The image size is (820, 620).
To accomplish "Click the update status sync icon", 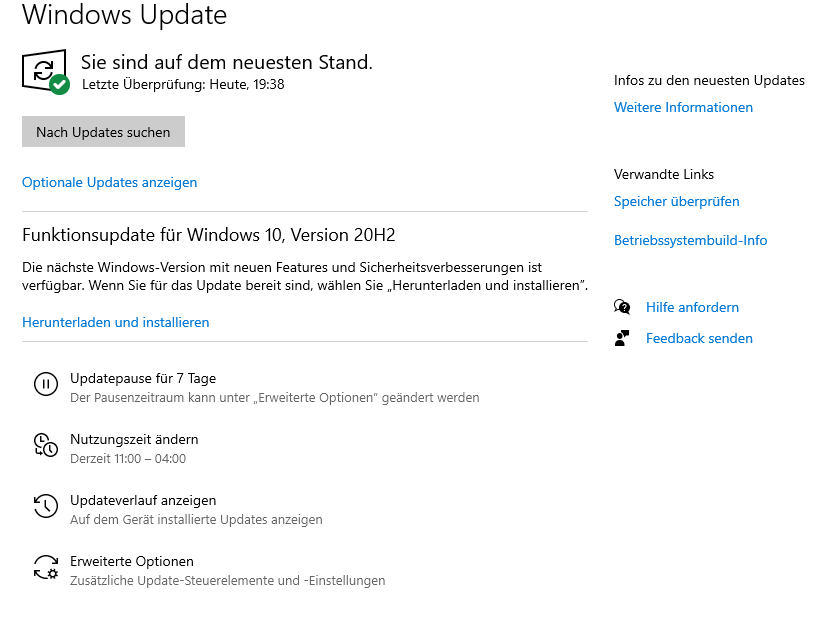I will click(45, 72).
